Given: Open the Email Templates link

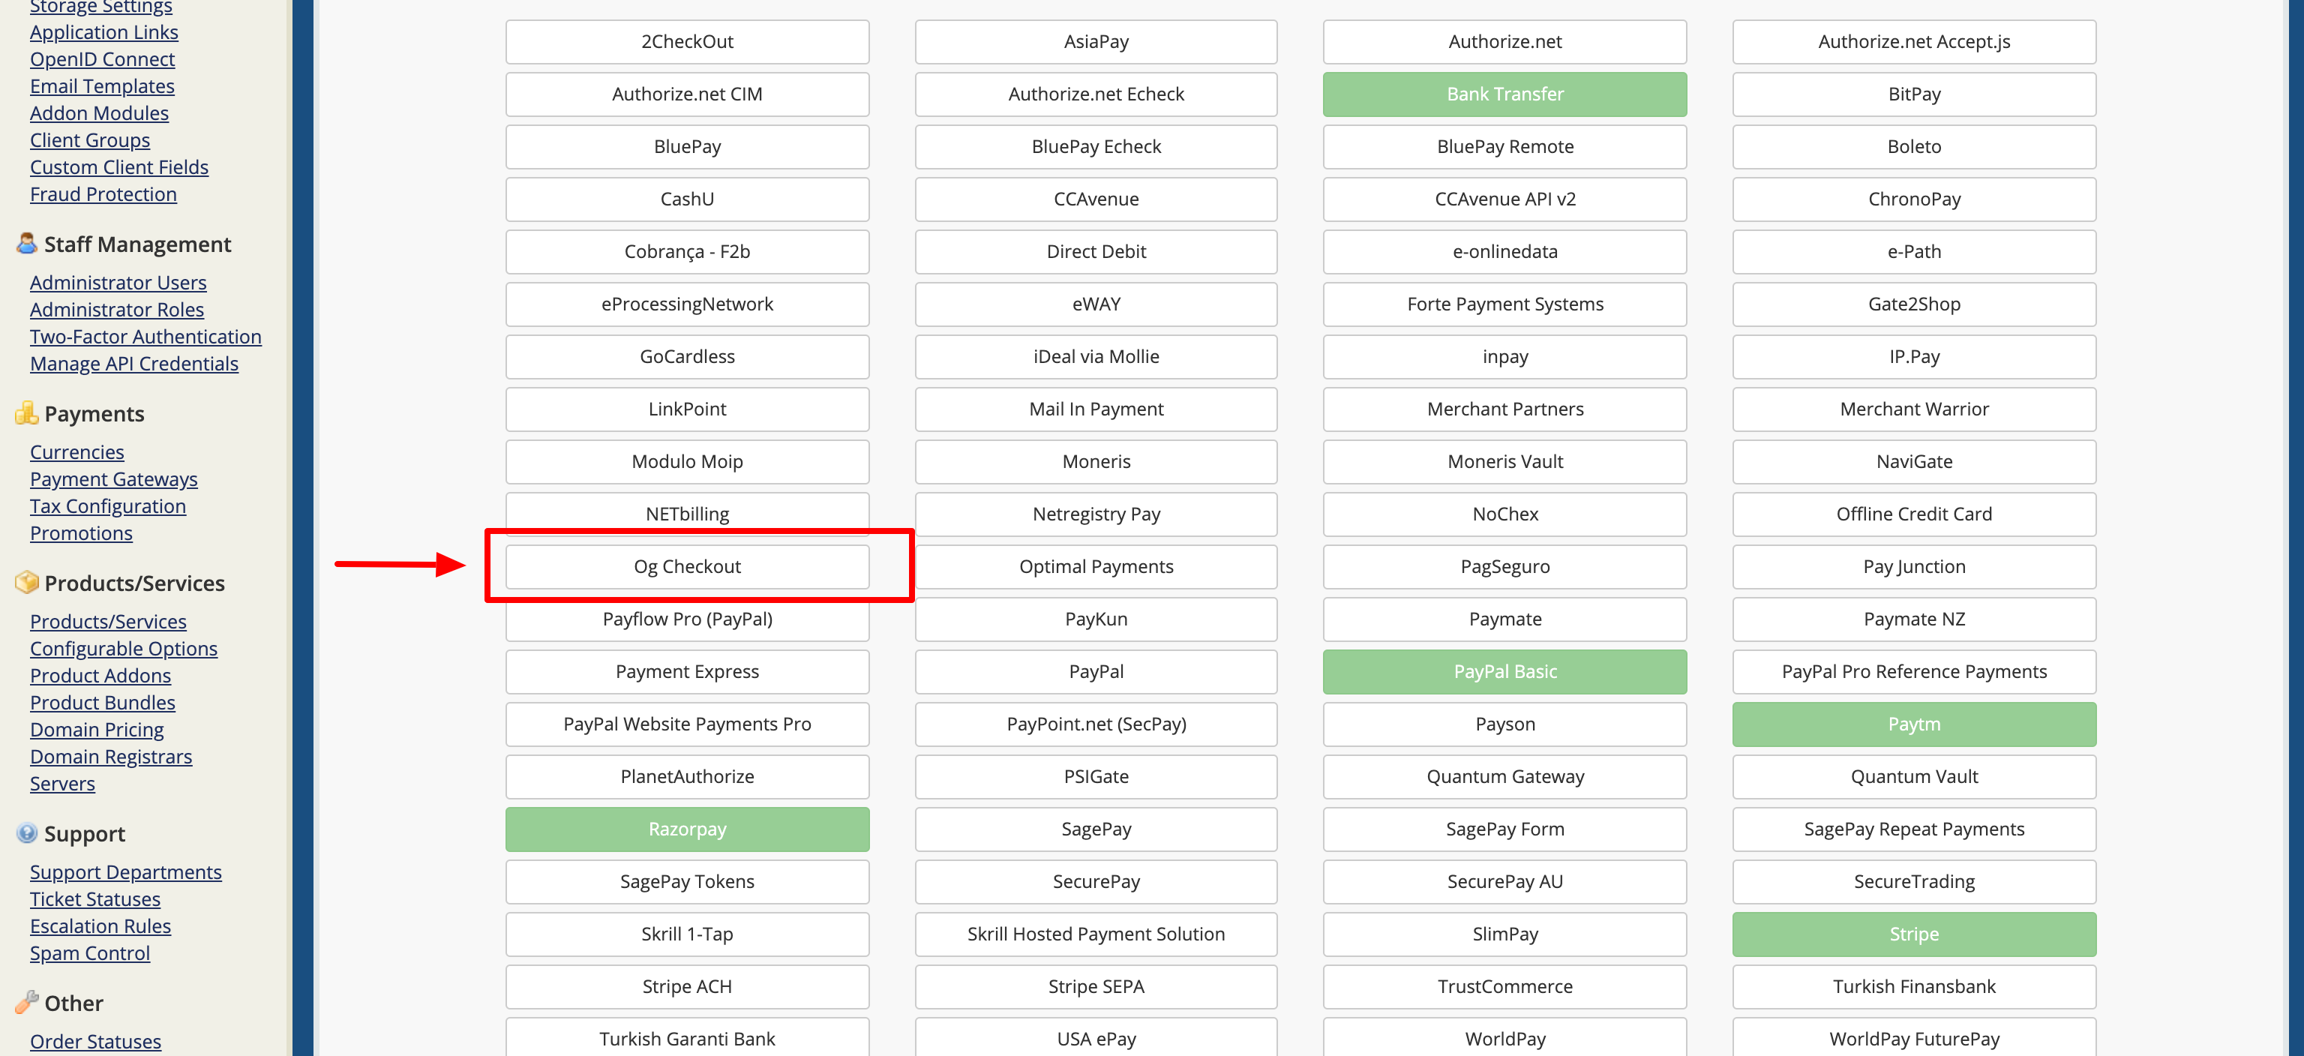Looking at the screenshot, I should click(102, 86).
